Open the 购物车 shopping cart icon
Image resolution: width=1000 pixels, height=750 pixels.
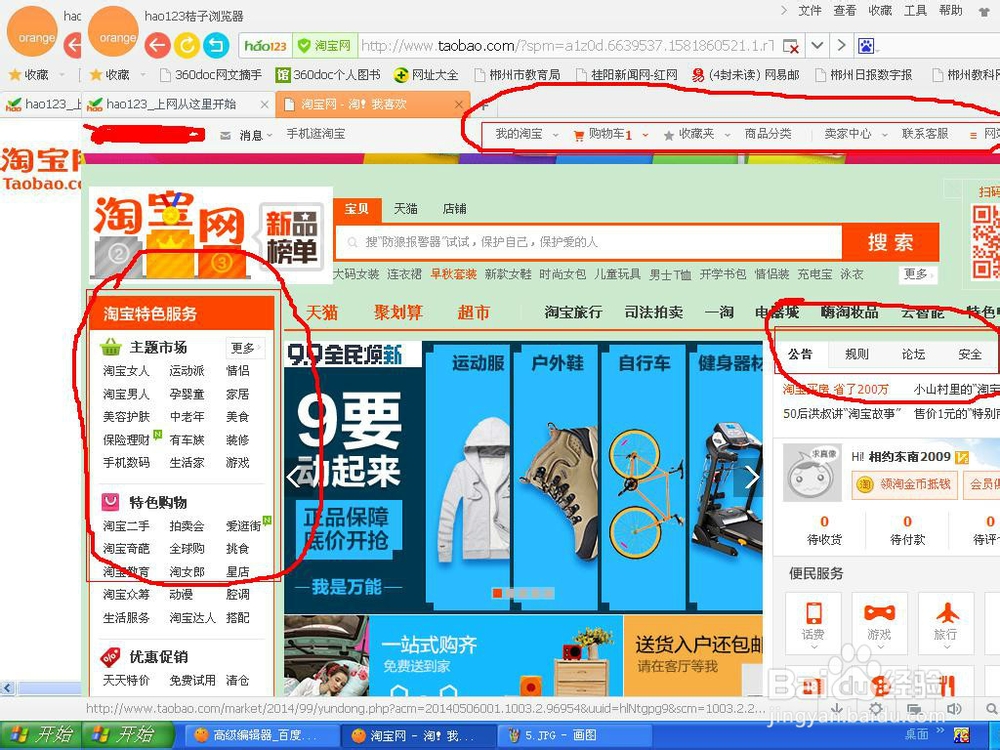(x=577, y=133)
